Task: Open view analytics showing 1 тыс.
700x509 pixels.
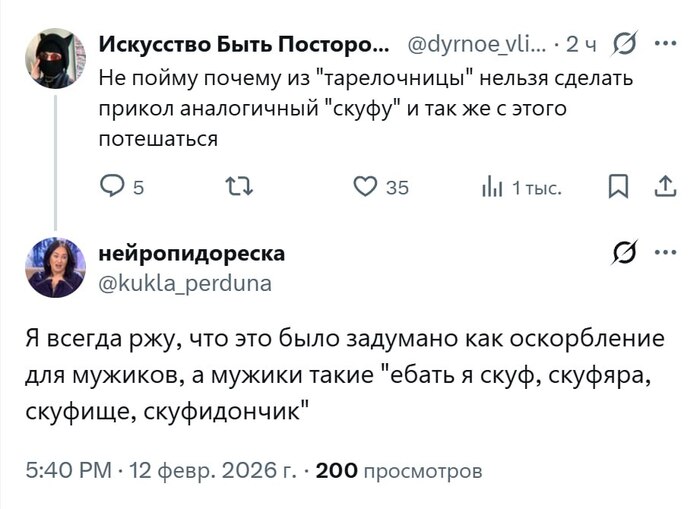Action: pos(493,187)
